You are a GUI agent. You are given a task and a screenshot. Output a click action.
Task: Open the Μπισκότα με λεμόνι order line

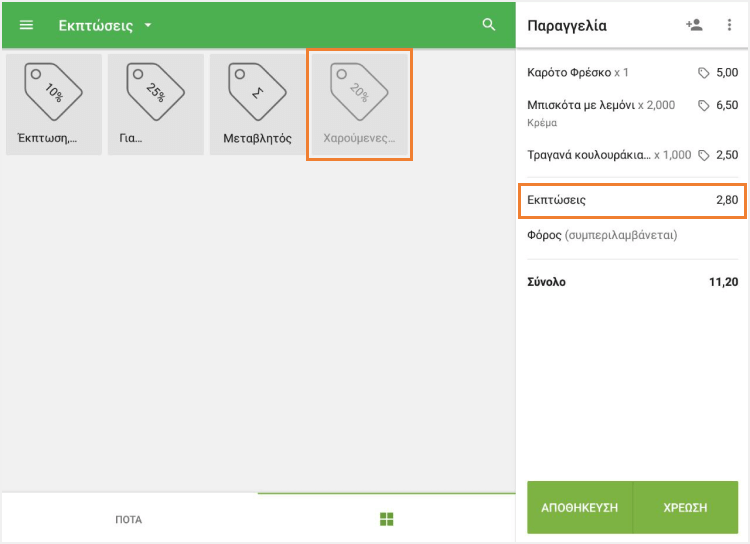pyautogui.click(x=600, y=105)
